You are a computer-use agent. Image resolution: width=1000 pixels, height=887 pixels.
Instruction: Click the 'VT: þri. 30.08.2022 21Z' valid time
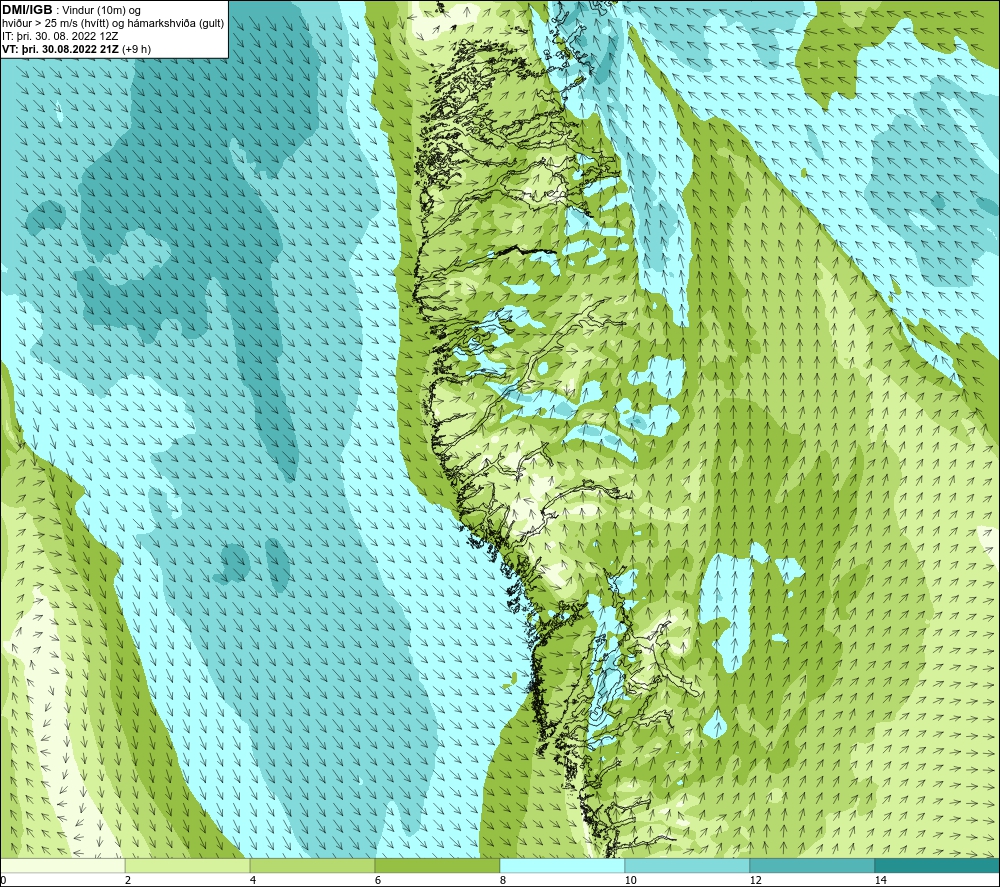tap(62, 49)
